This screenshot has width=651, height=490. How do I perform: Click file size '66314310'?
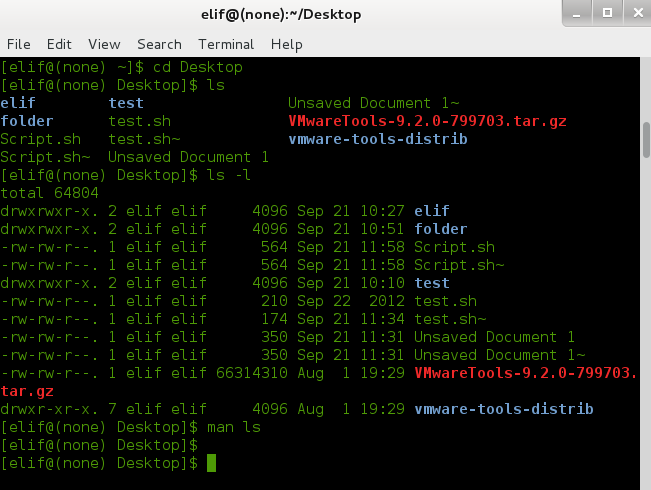252,373
